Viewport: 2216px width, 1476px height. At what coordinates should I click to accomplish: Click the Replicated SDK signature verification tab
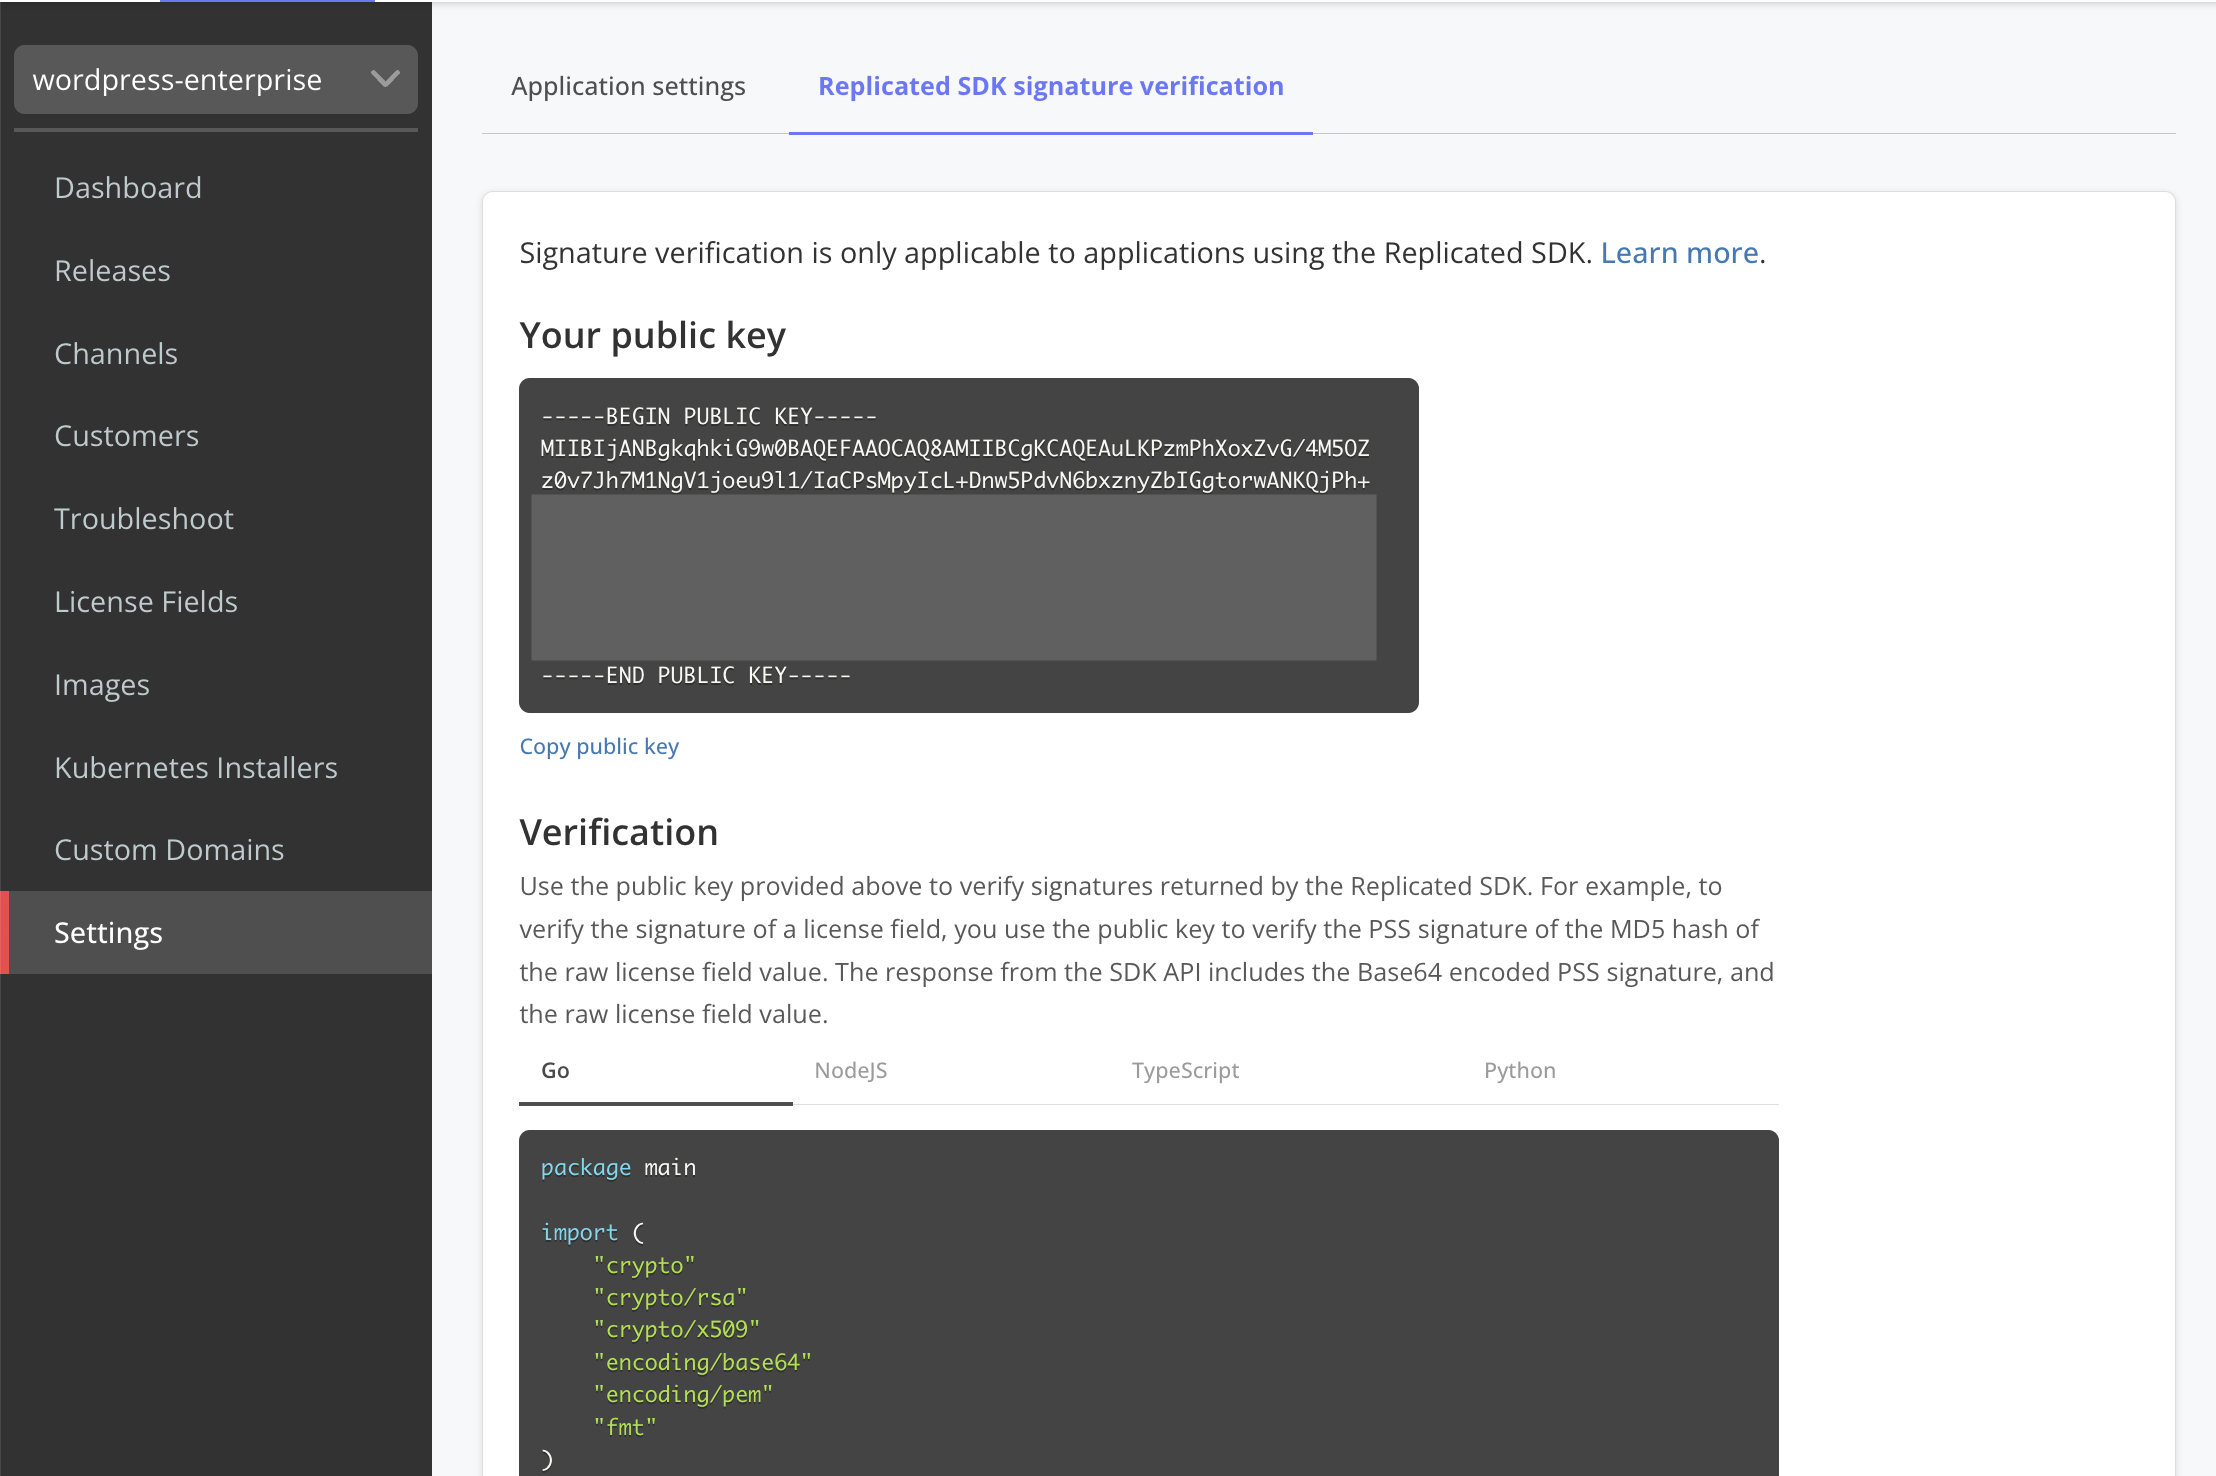pos(1051,86)
